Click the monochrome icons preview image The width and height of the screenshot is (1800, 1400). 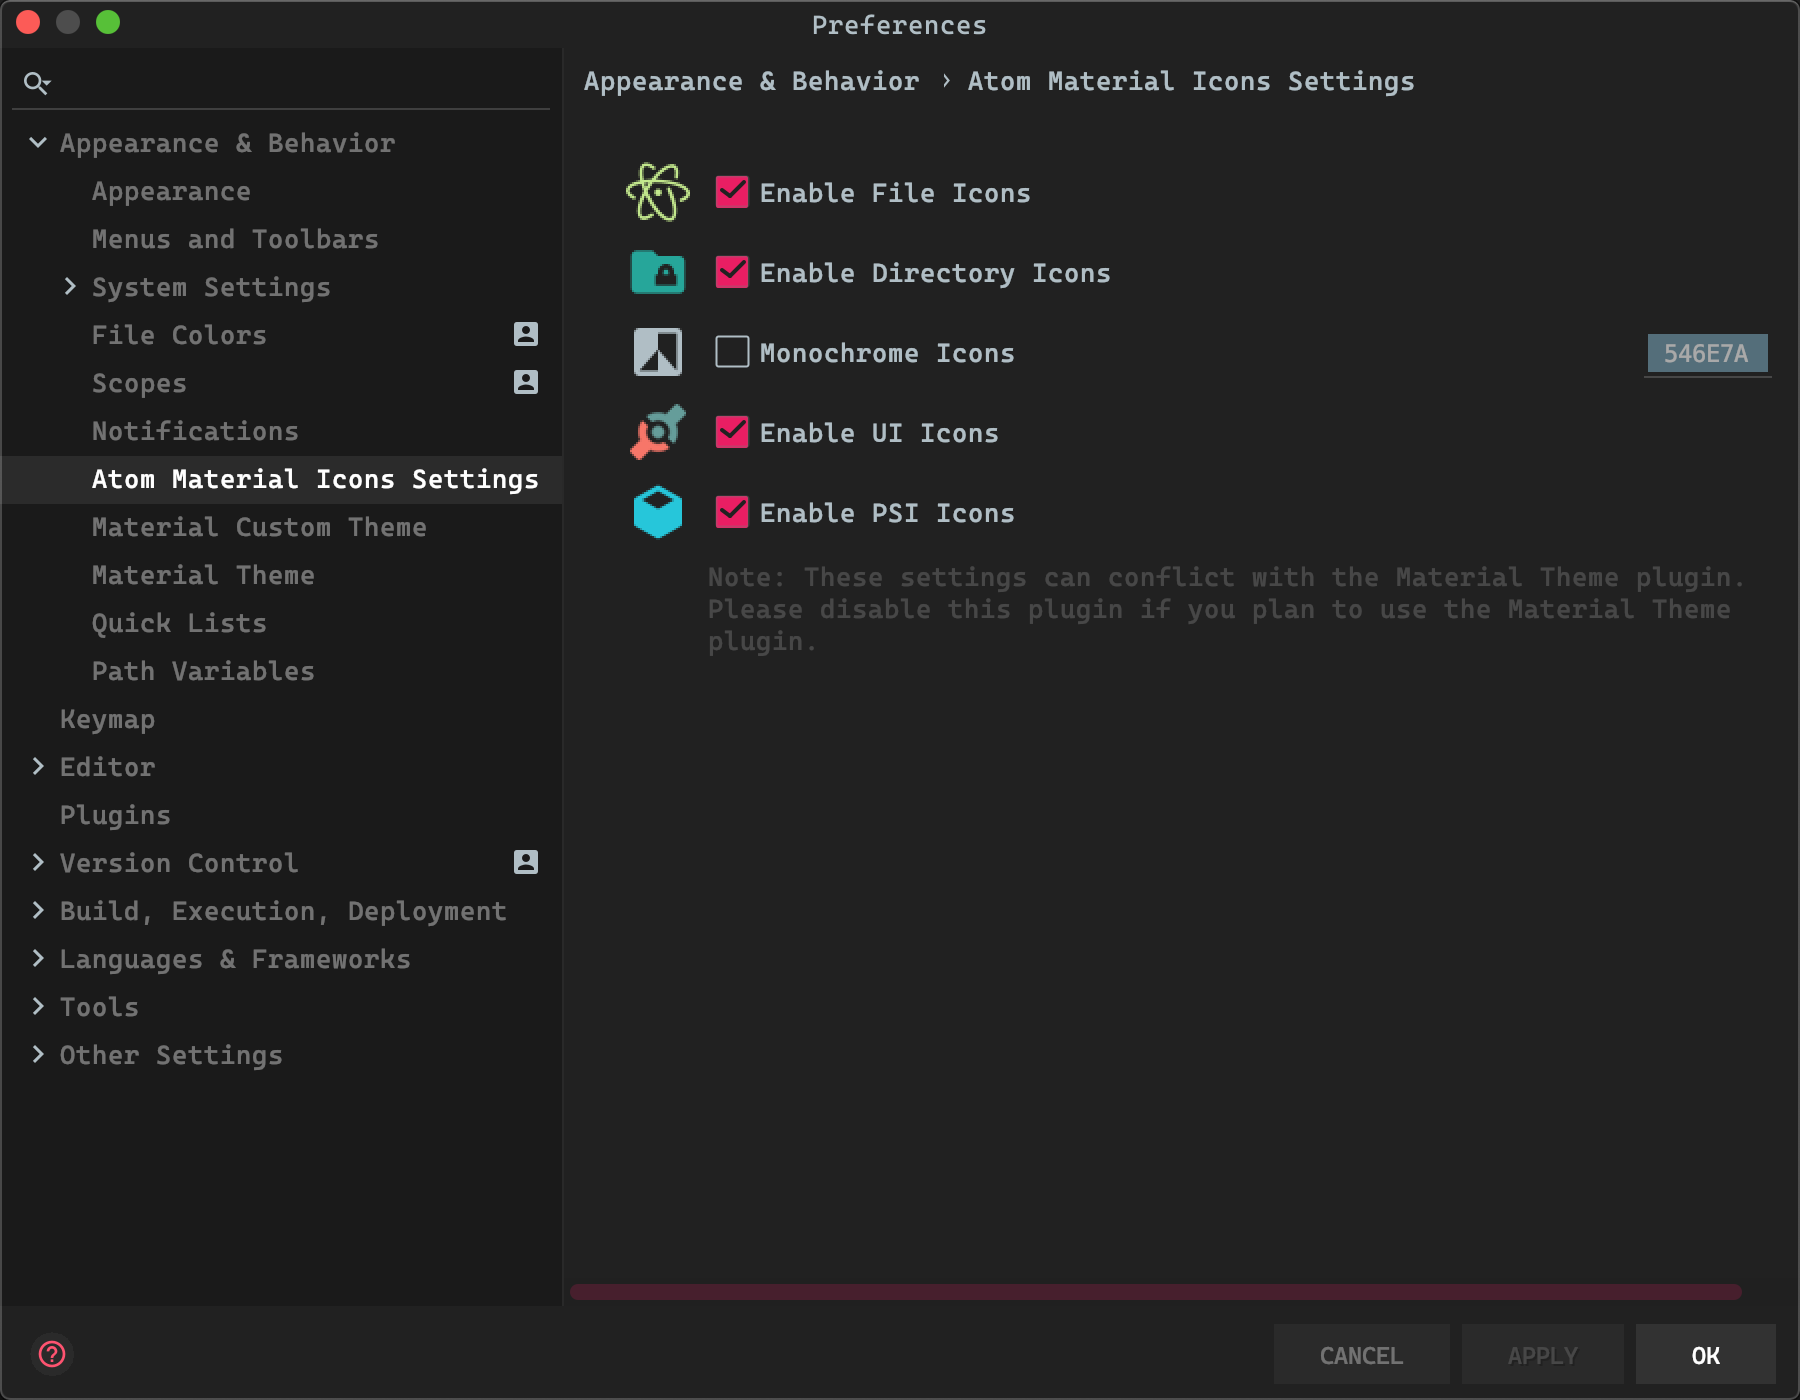pos(657,351)
